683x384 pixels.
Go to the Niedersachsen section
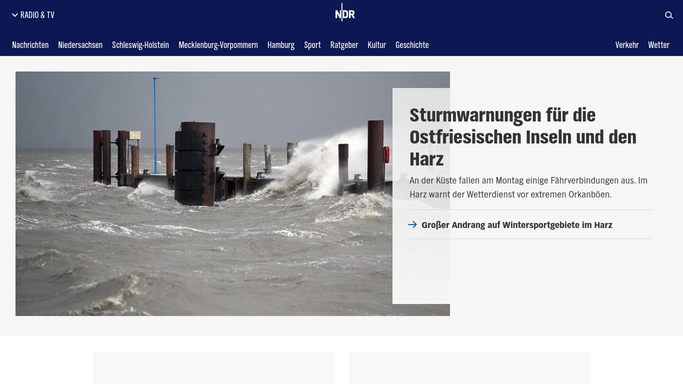[80, 45]
